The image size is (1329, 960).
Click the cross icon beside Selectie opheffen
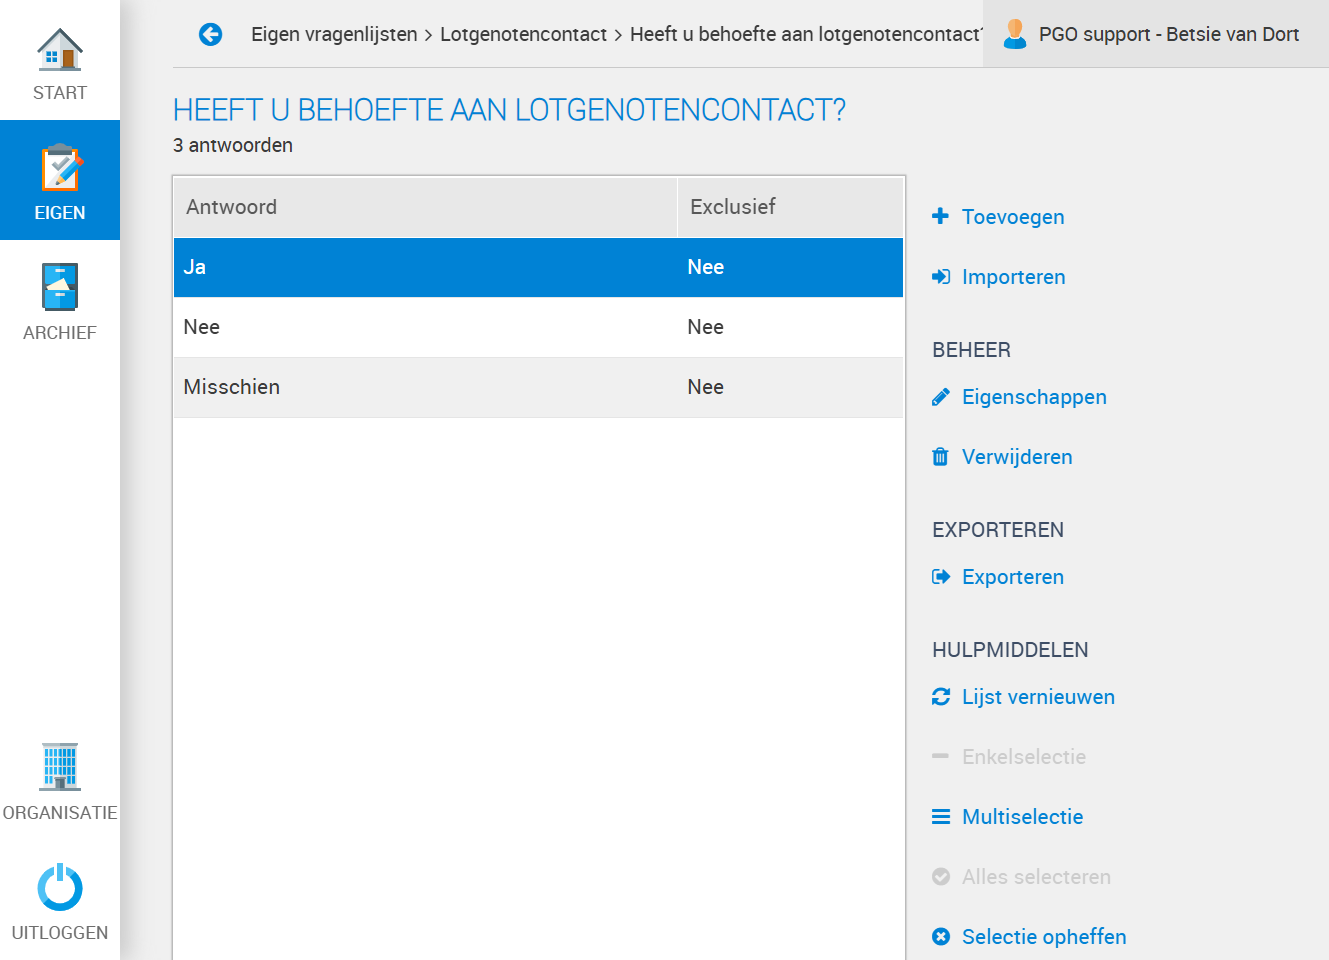tap(941, 937)
